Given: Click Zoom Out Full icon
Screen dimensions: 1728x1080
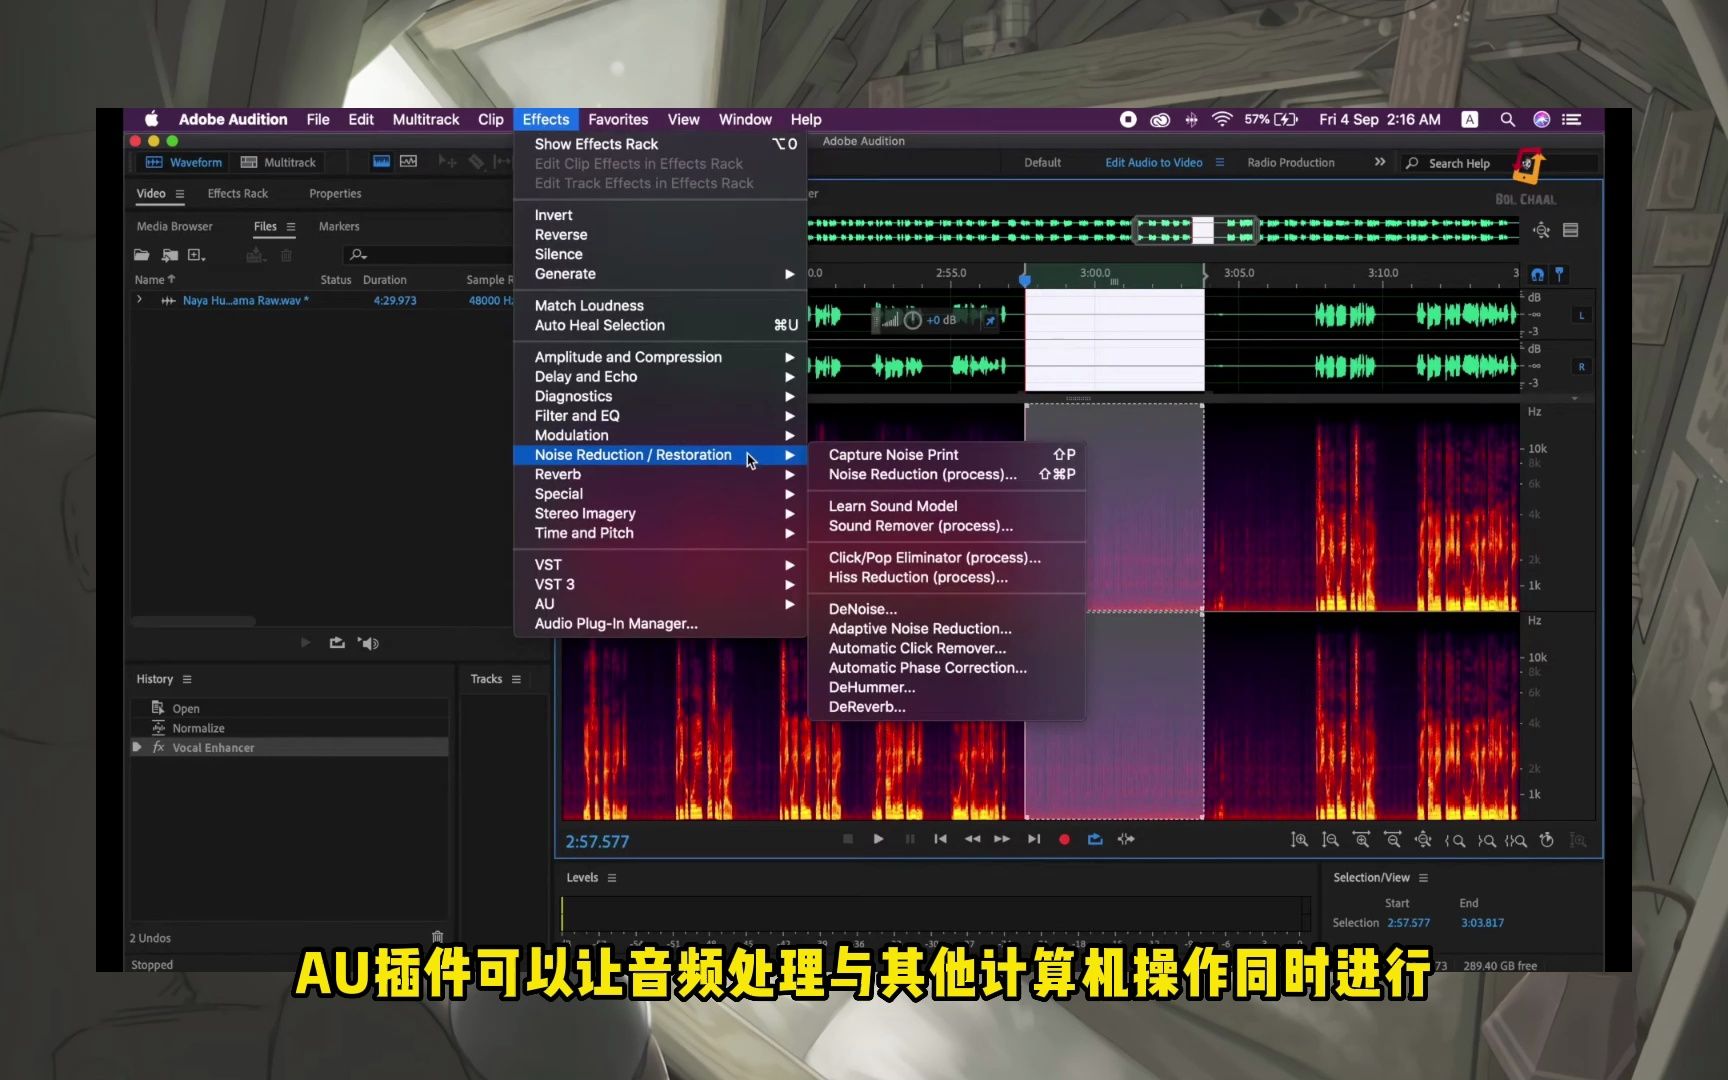Looking at the screenshot, I should (x=1423, y=840).
